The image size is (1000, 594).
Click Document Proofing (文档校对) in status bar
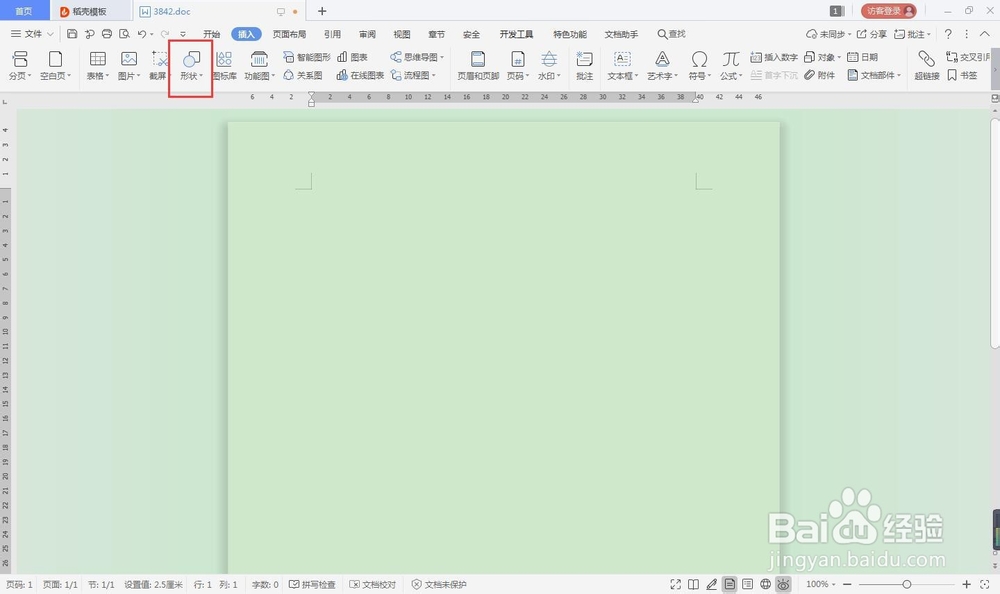coord(372,584)
